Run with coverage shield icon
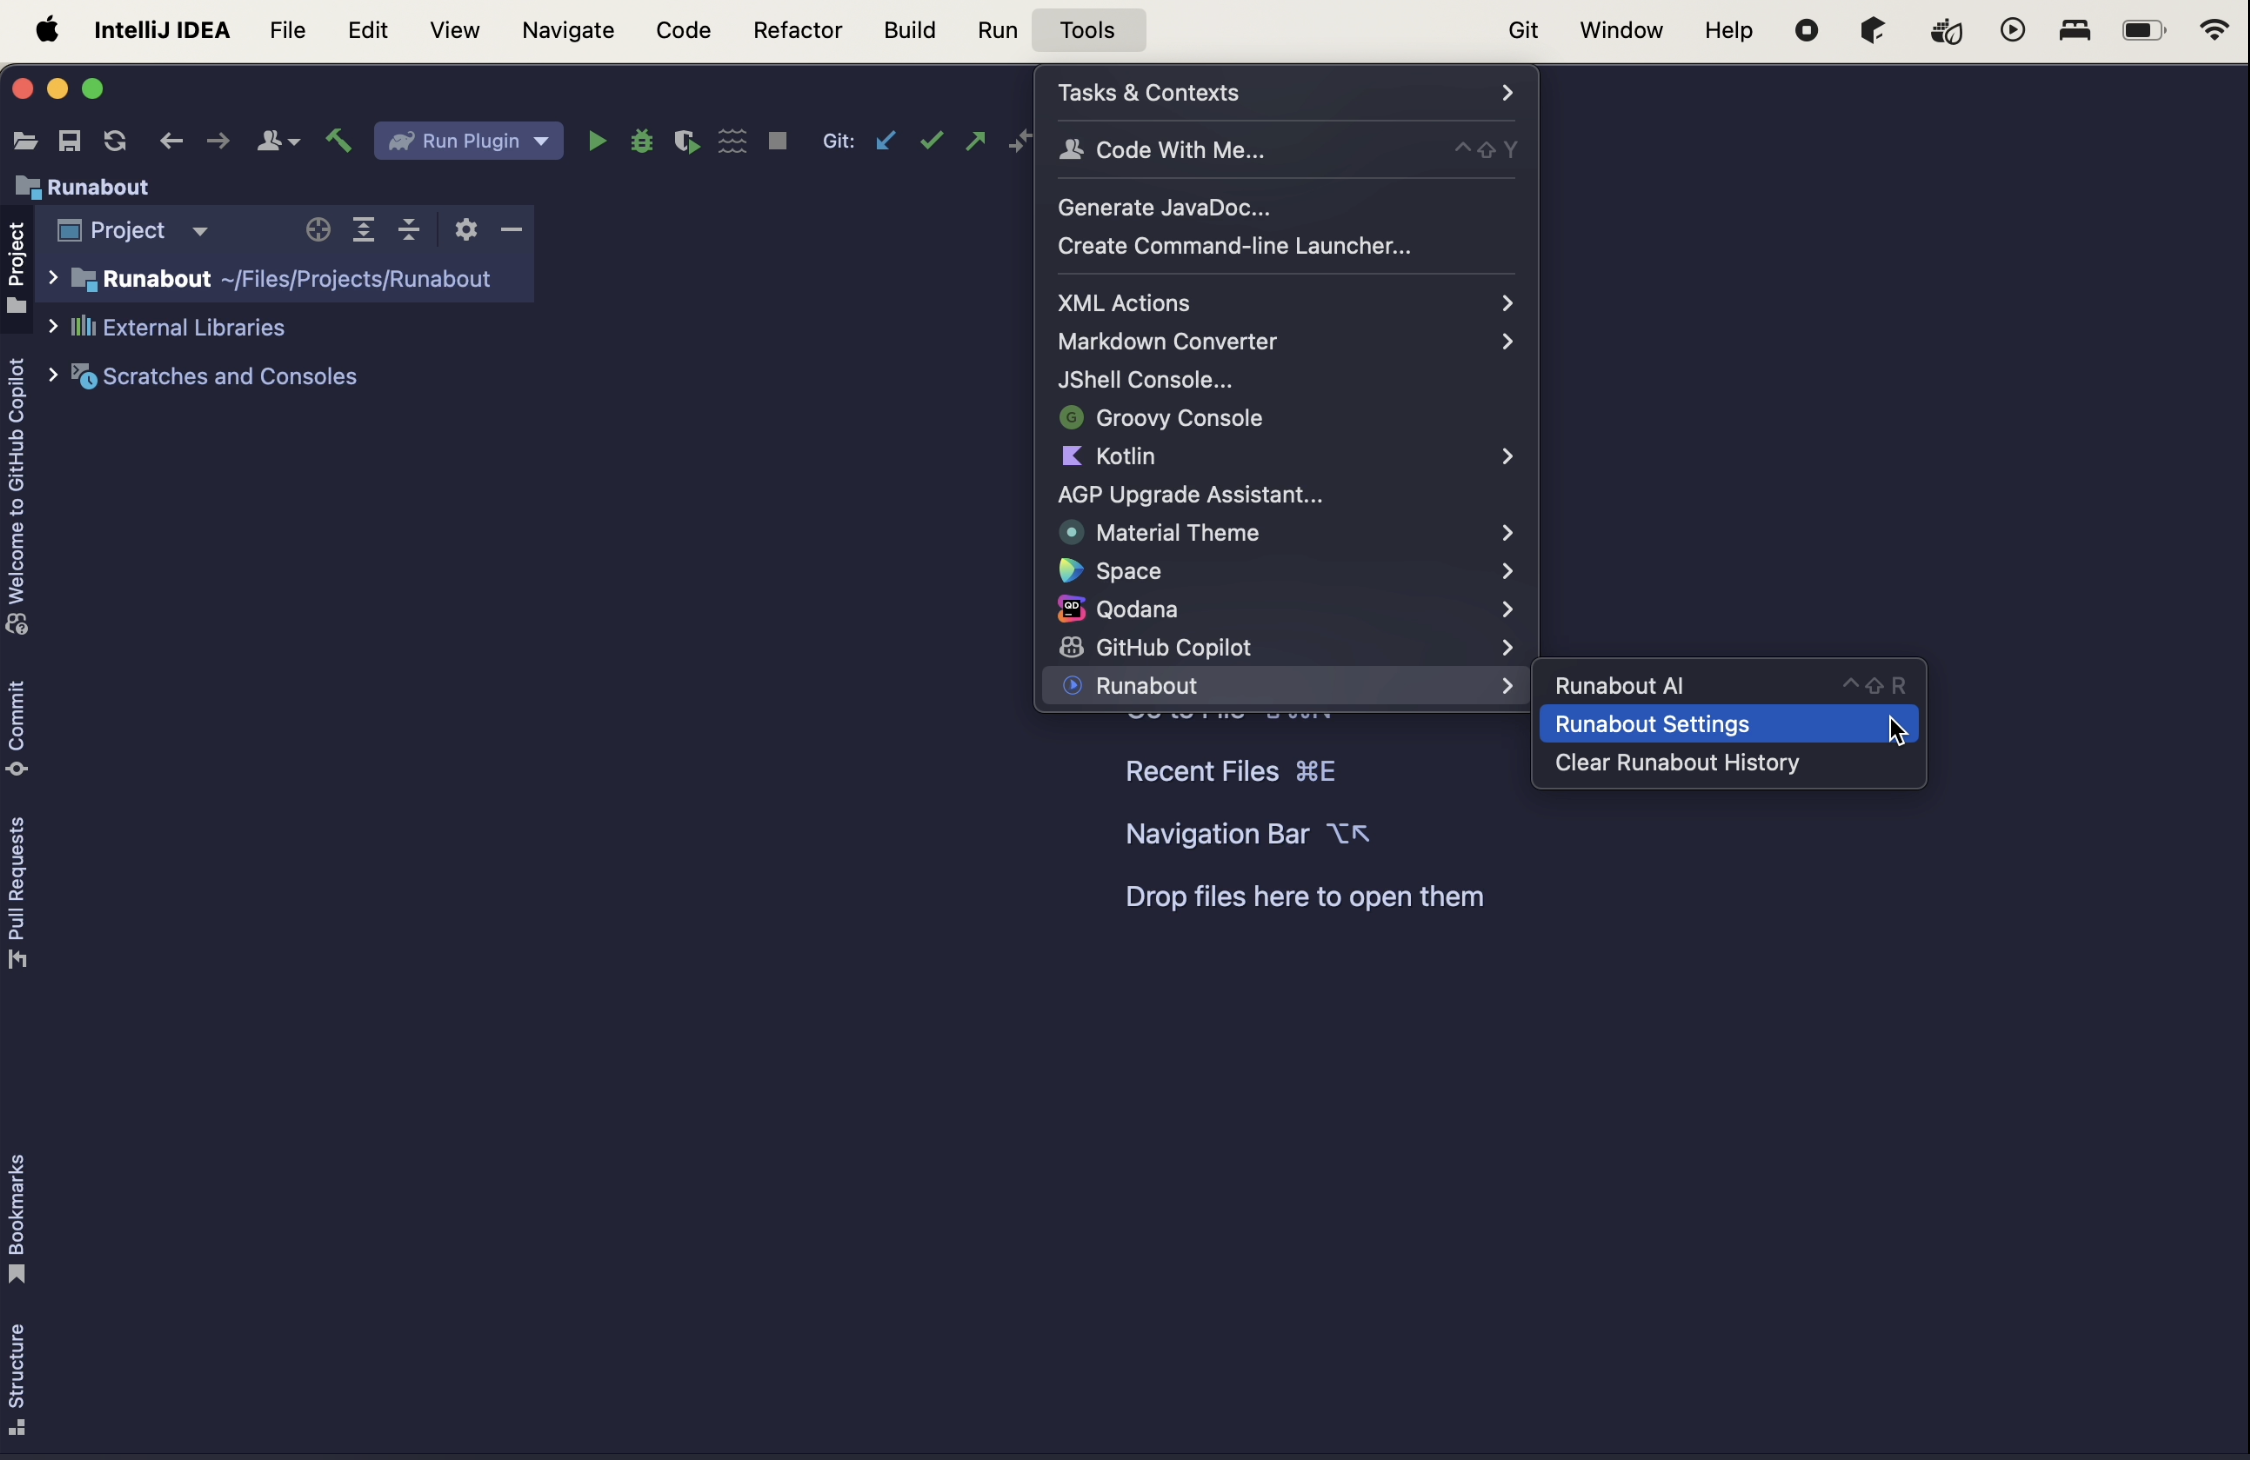This screenshot has width=2250, height=1460. 686,141
